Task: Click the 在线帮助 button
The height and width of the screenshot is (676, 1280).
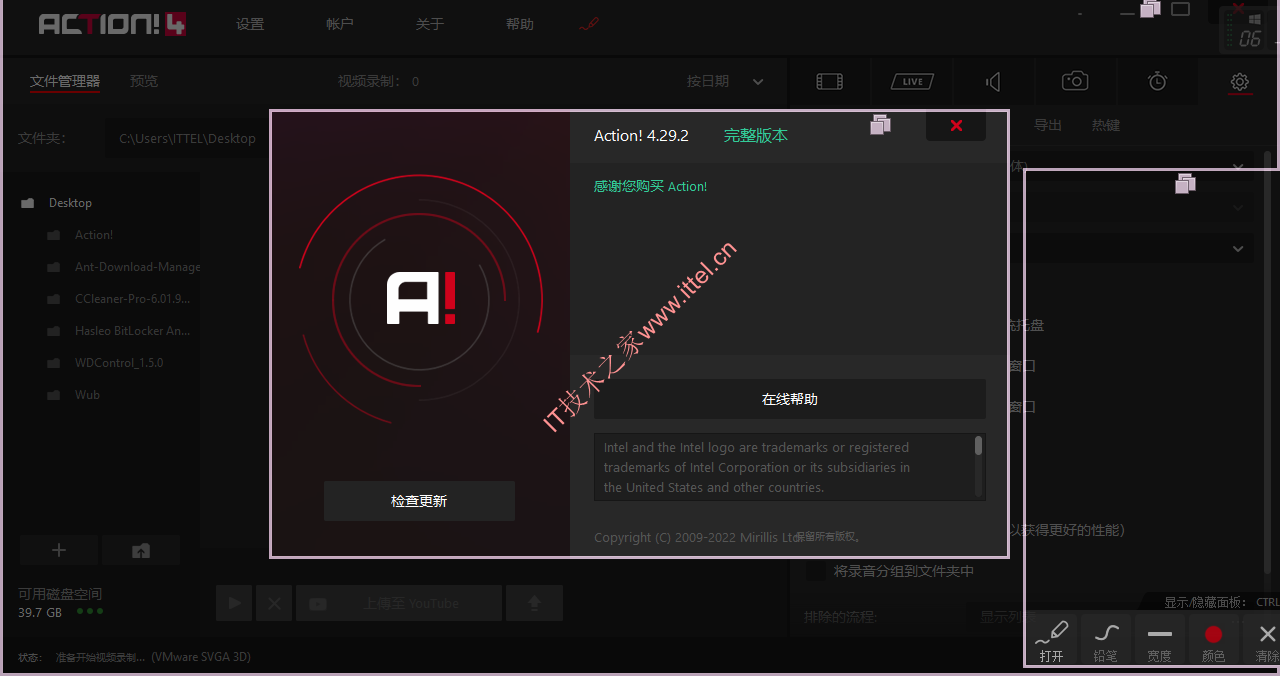Action: click(790, 399)
